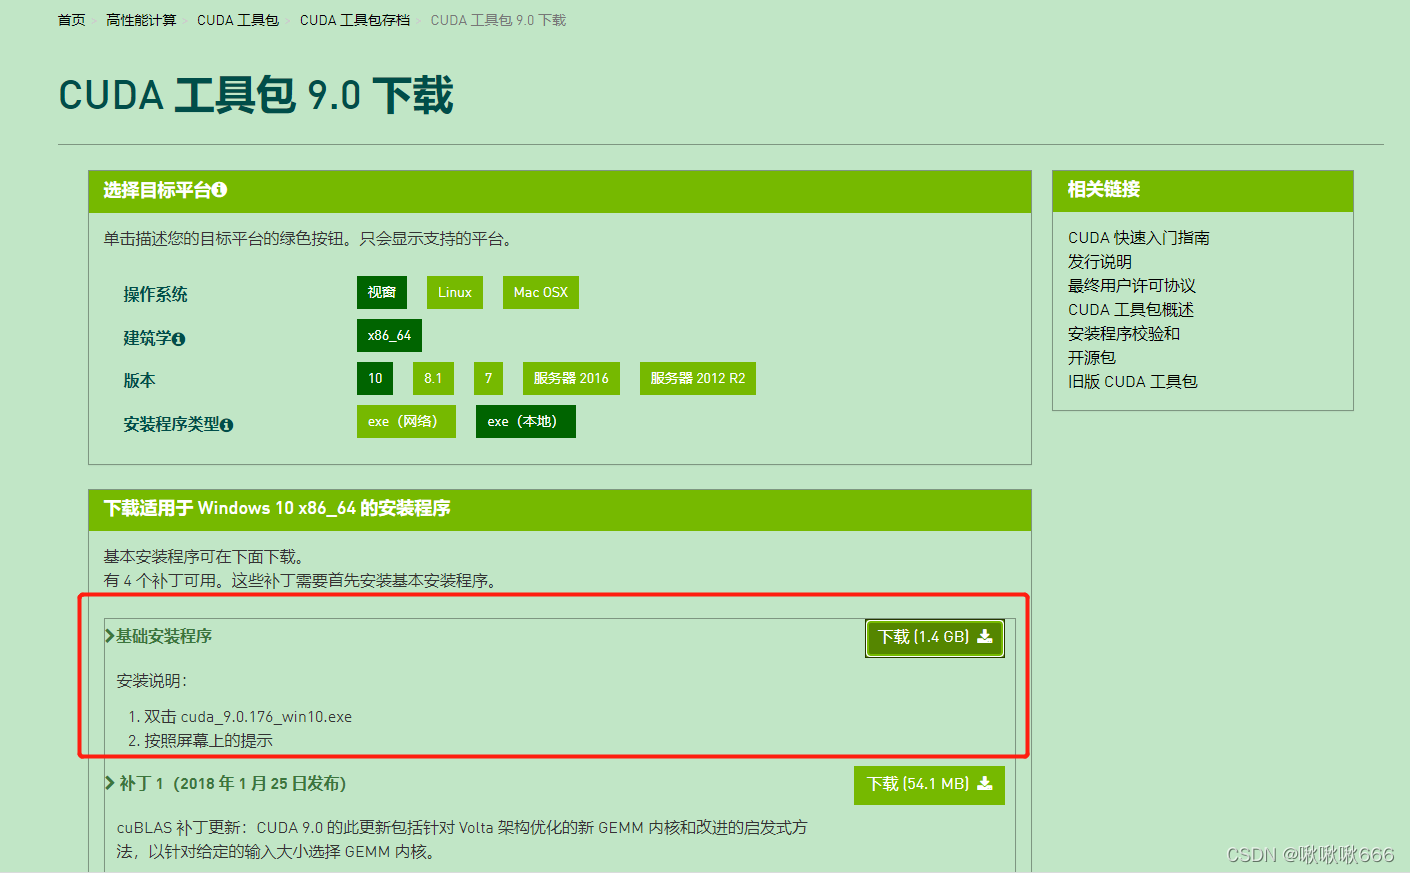Open CUDA 快速入门指南 link
This screenshot has width=1410, height=874.
tap(1139, 238)
